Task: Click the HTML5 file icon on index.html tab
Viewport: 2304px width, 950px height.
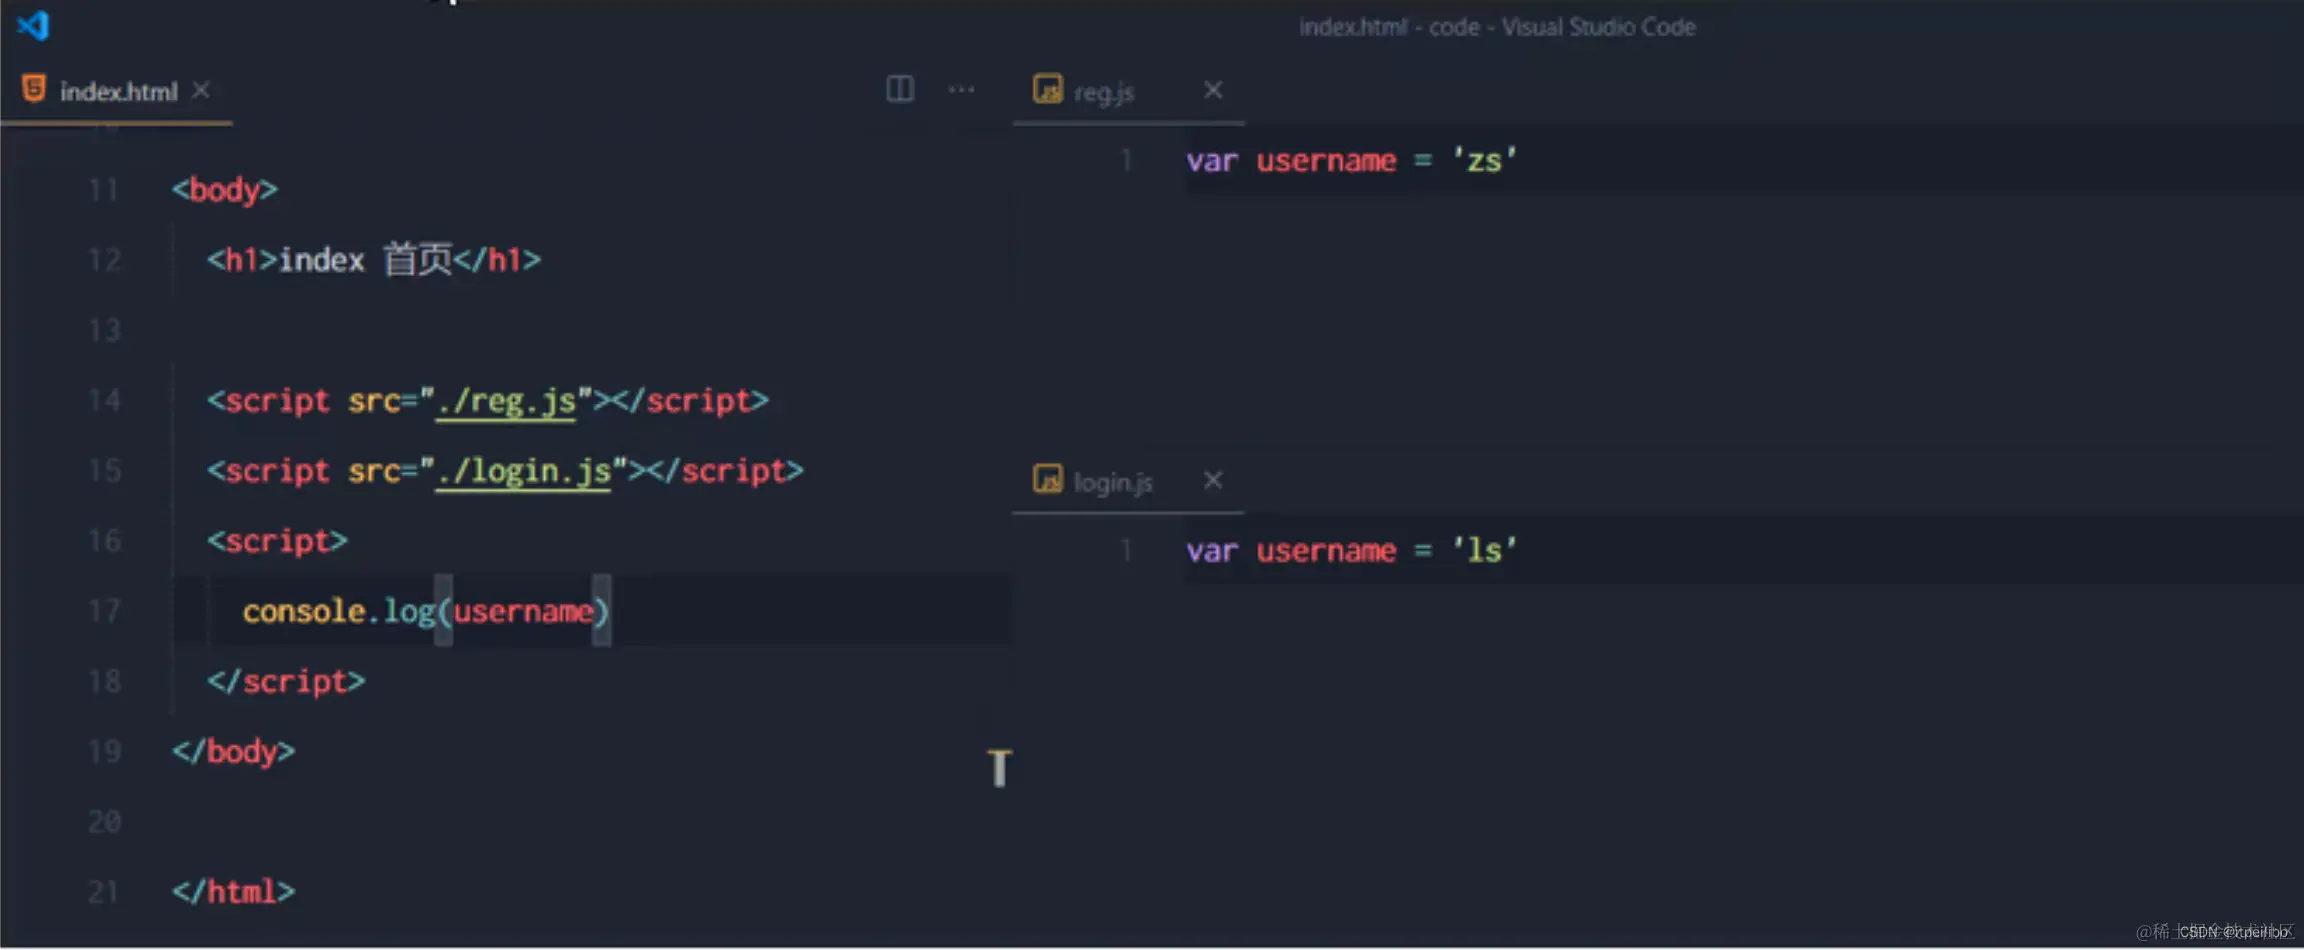Action: click(x=34, y=90)
